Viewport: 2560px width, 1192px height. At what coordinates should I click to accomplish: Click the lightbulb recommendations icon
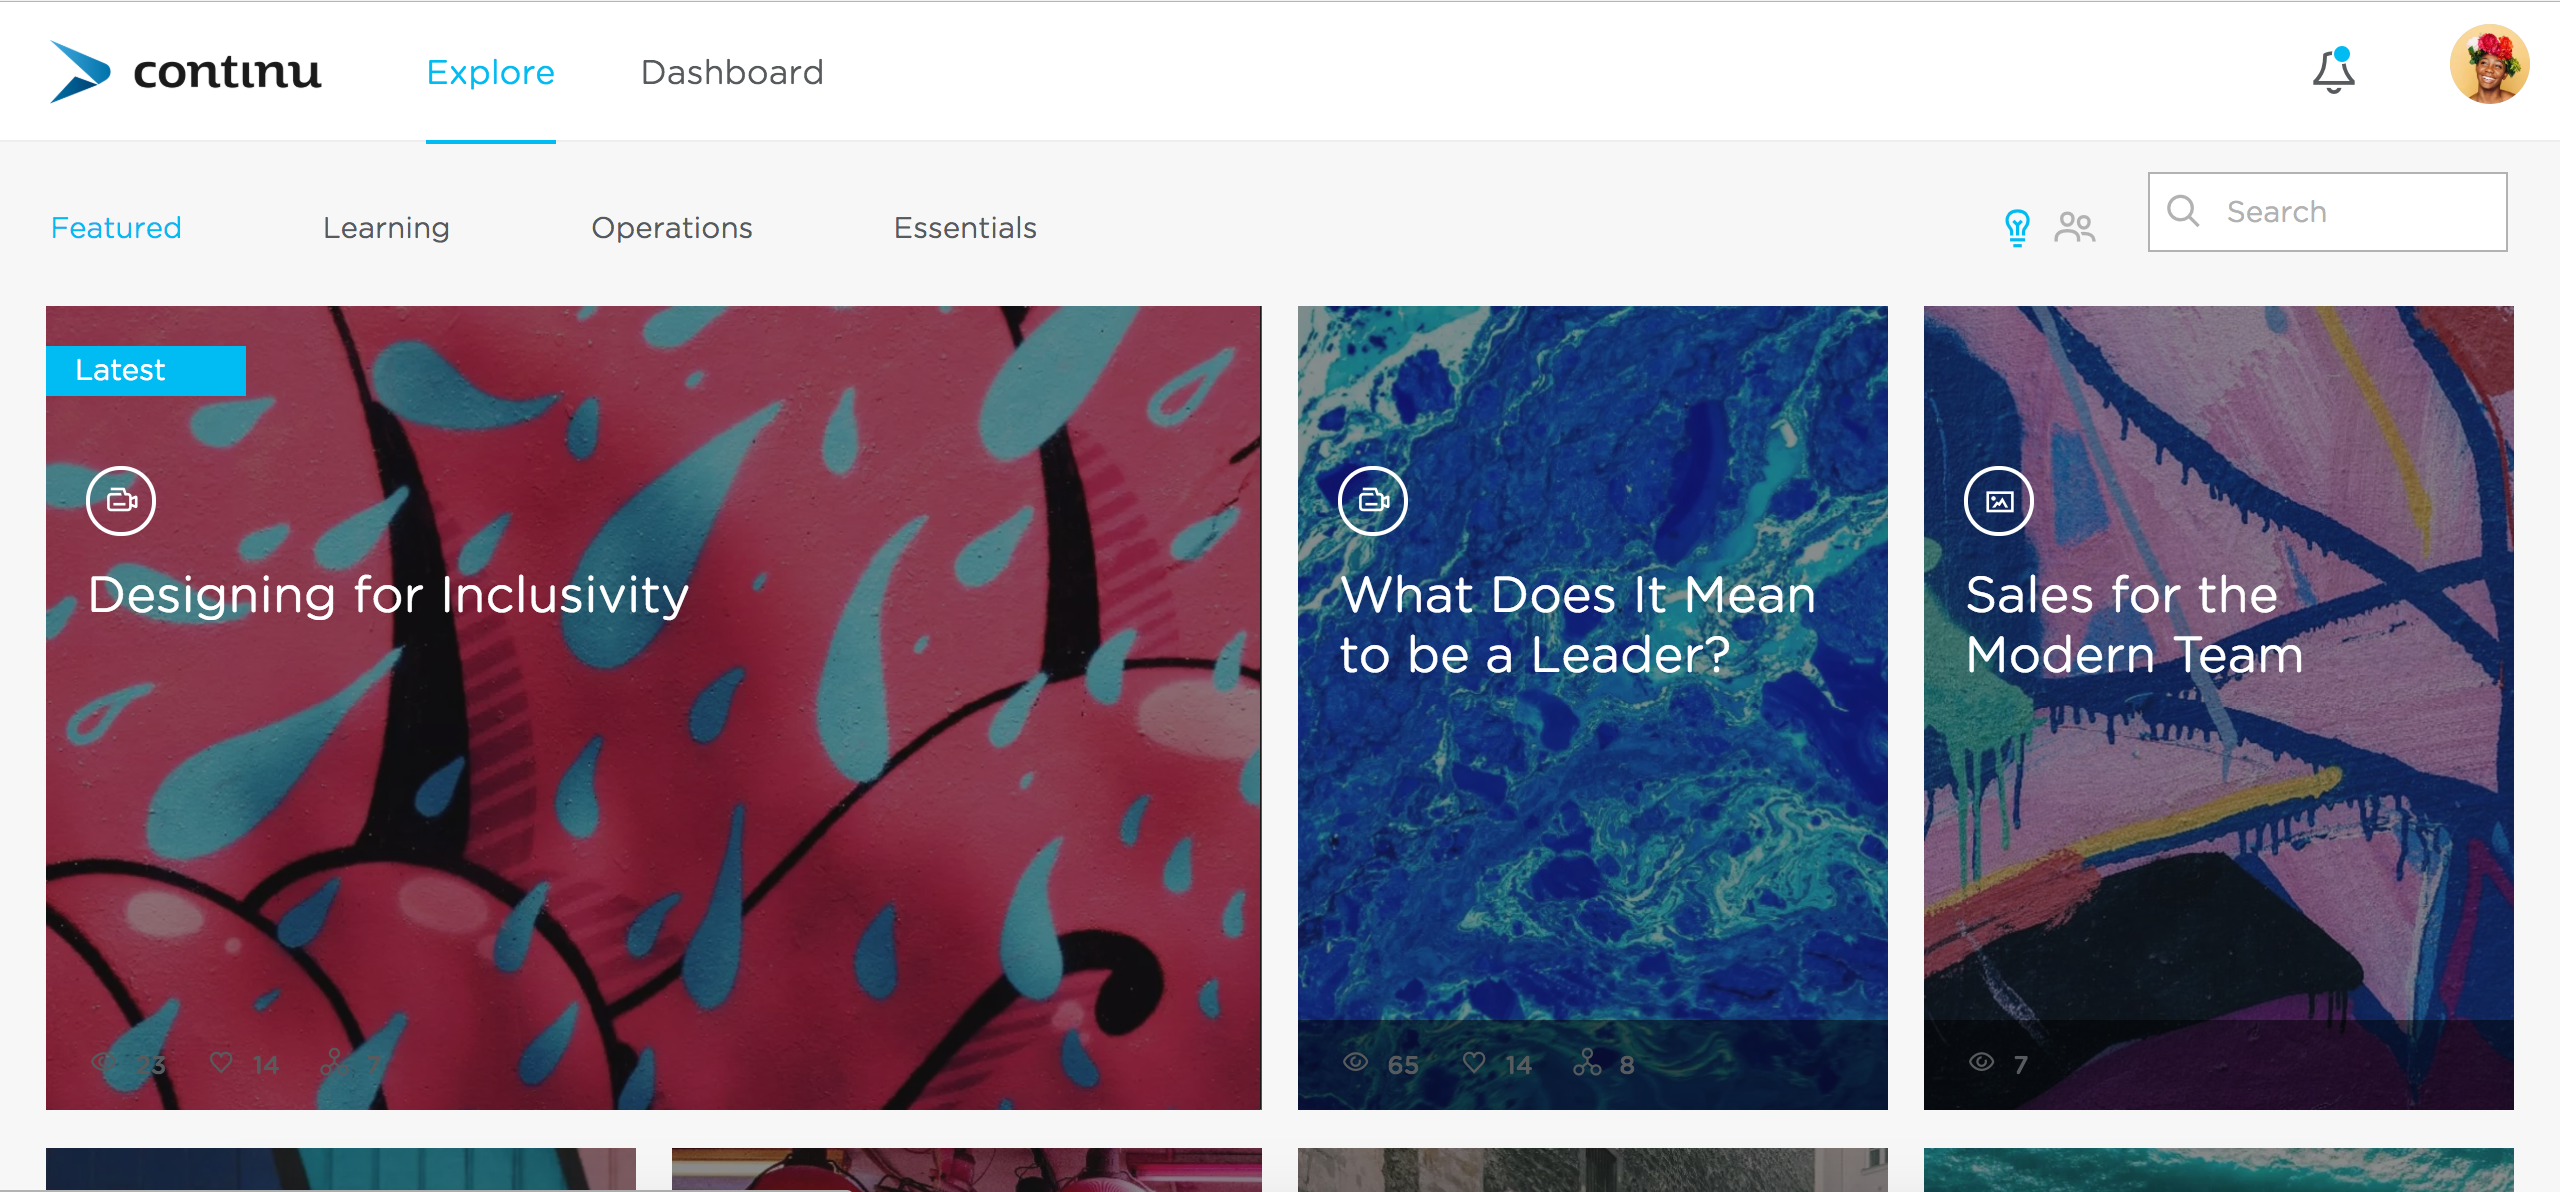click(x=2017, y=228)
